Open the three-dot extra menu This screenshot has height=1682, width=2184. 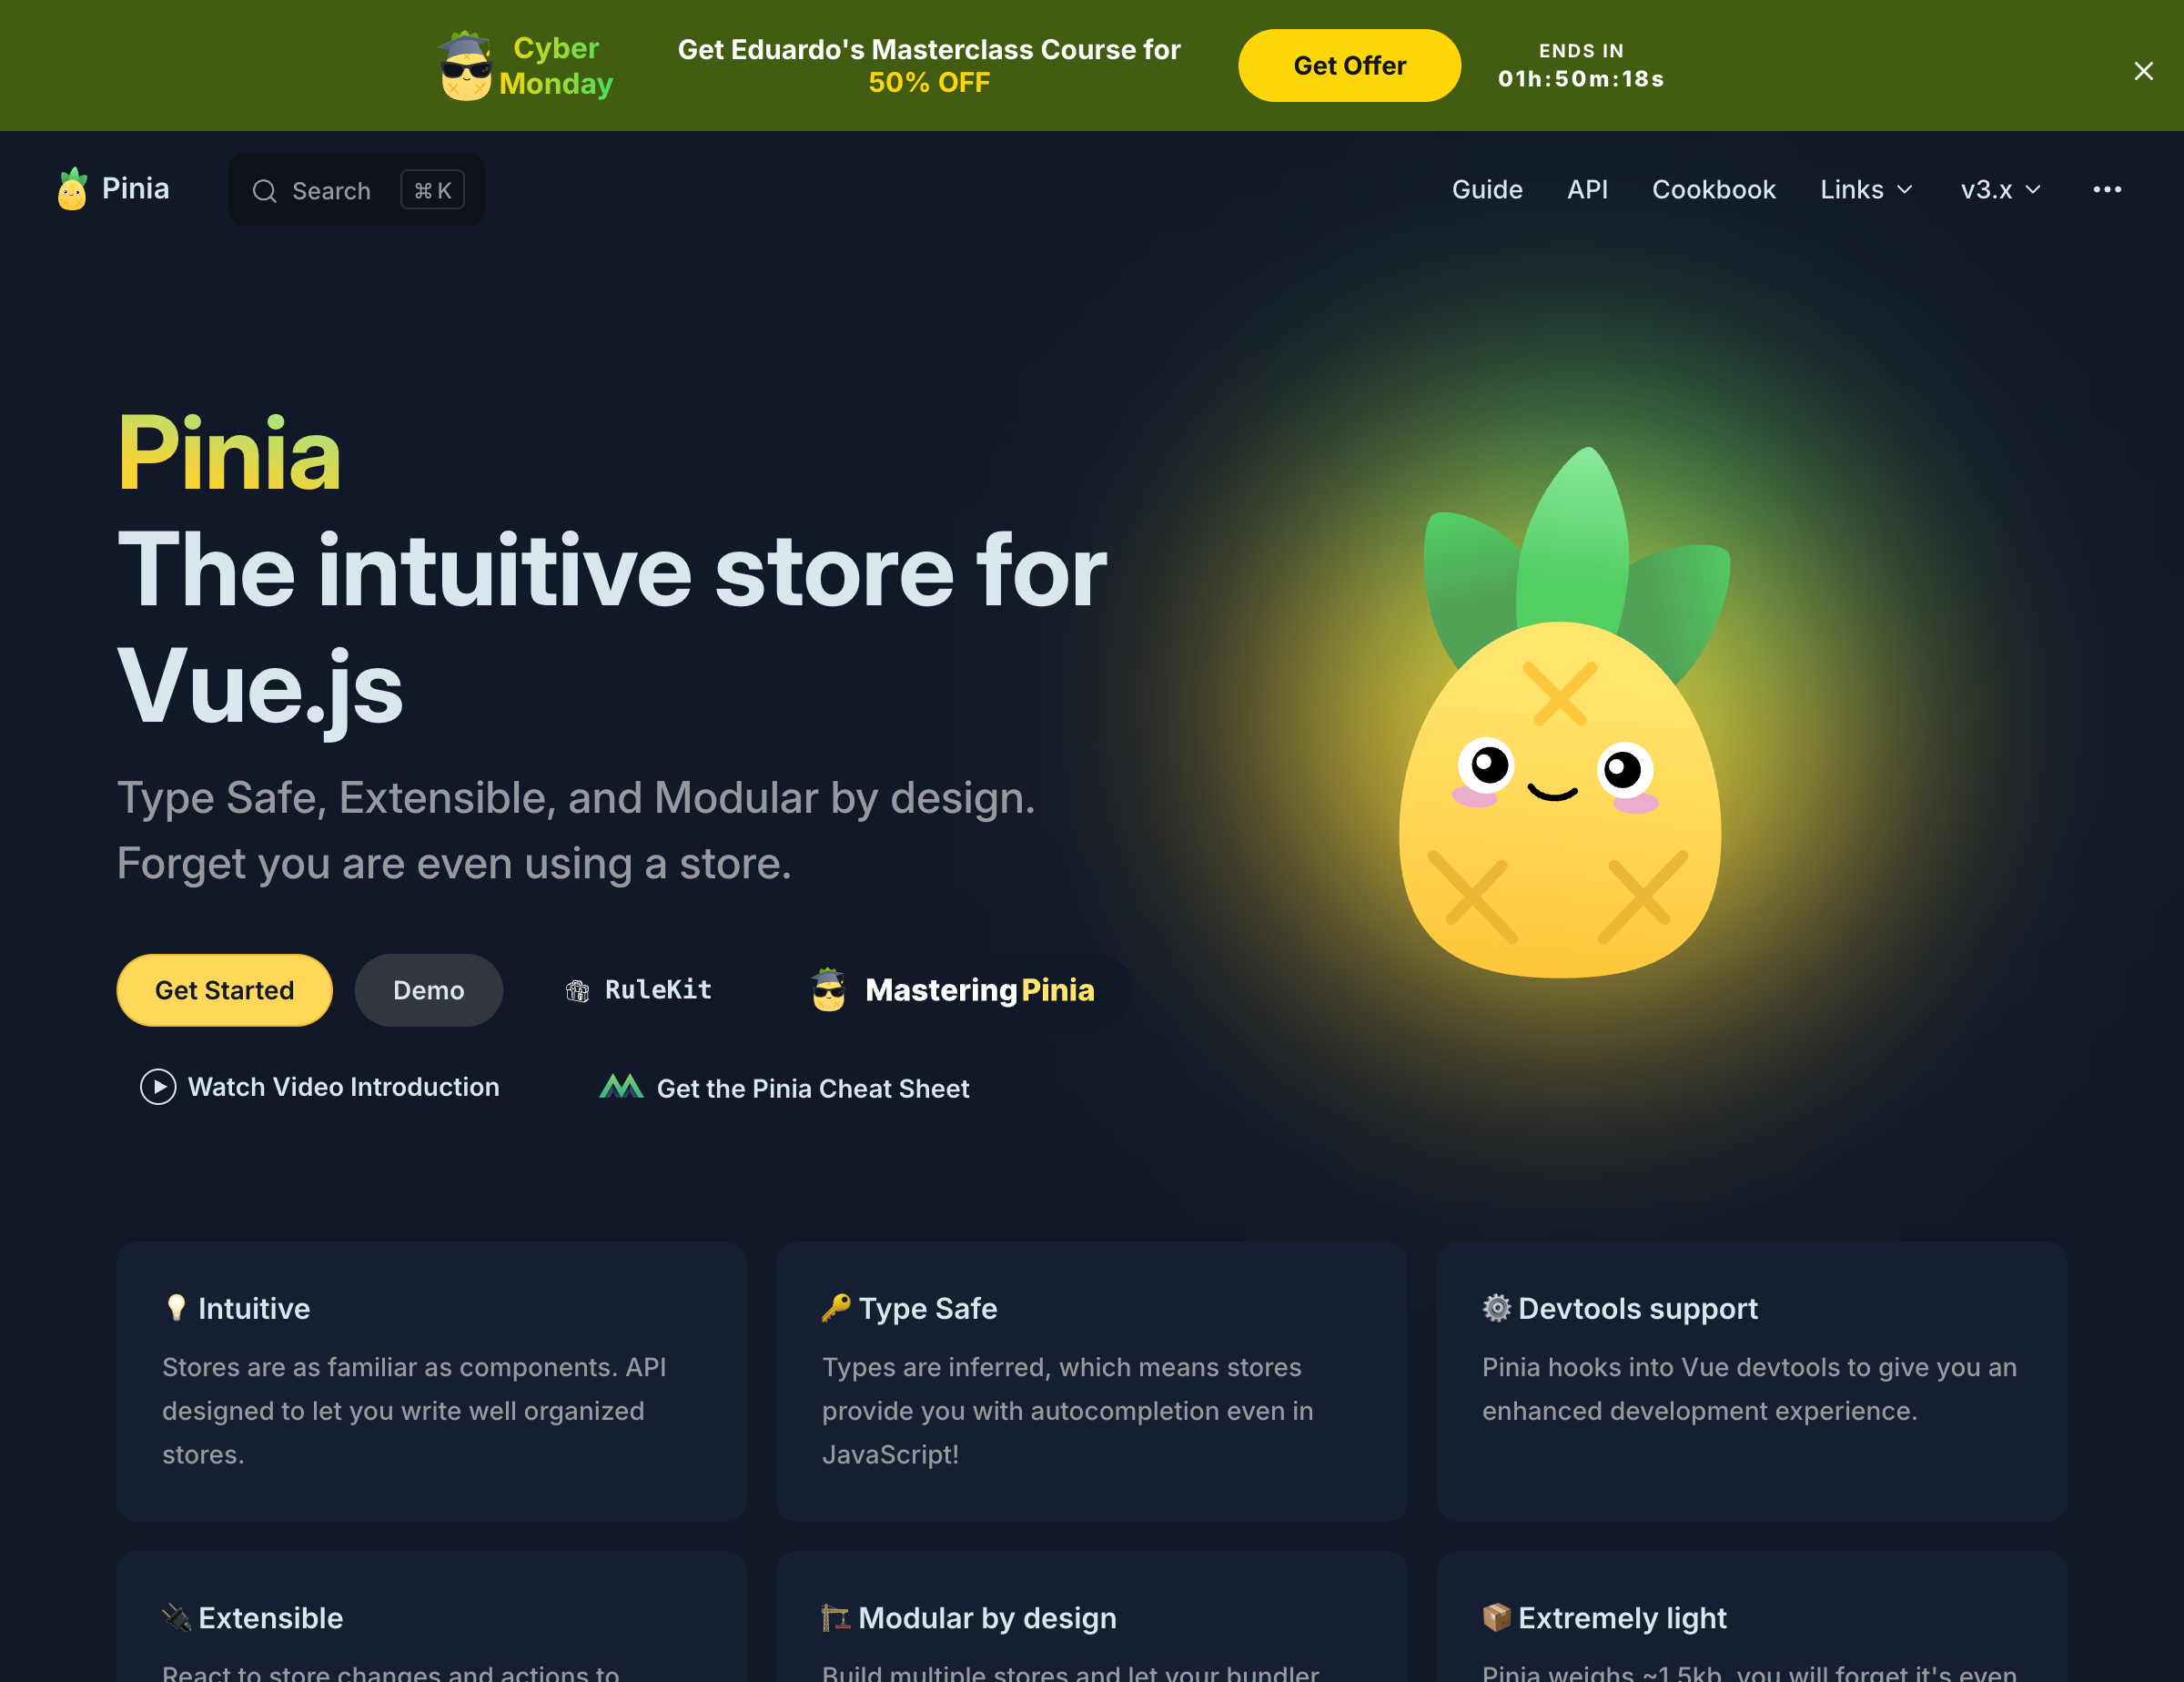[x=2107, y=189]
